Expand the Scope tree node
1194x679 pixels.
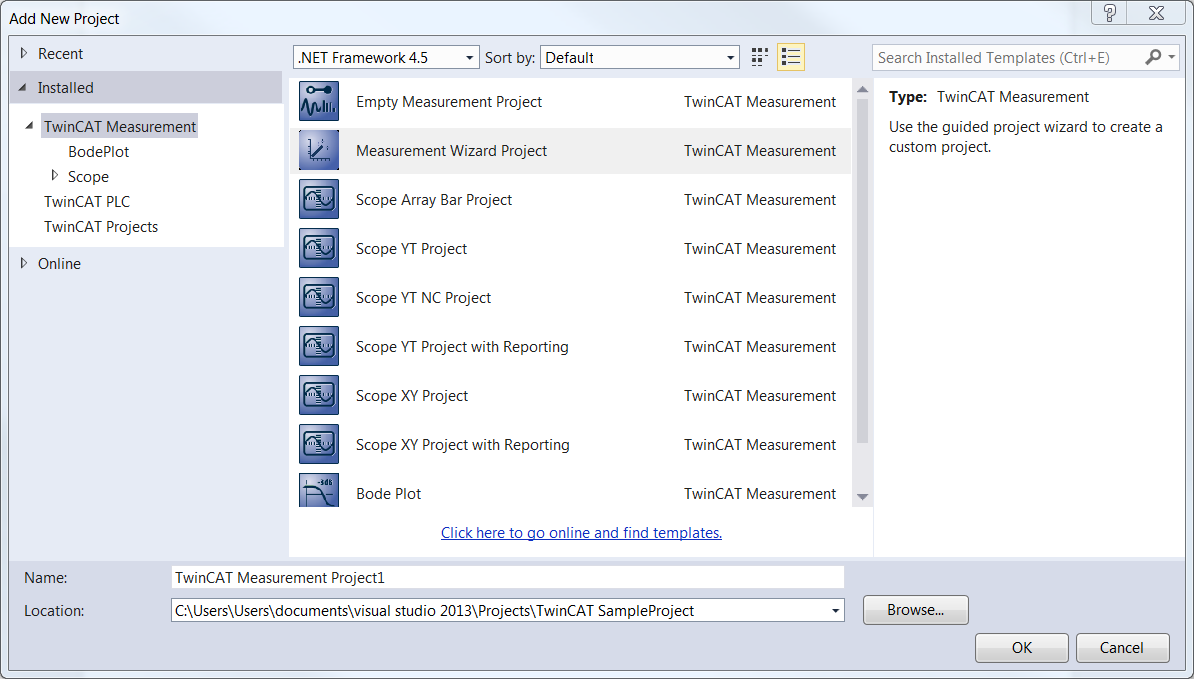[x=55, y=175]
